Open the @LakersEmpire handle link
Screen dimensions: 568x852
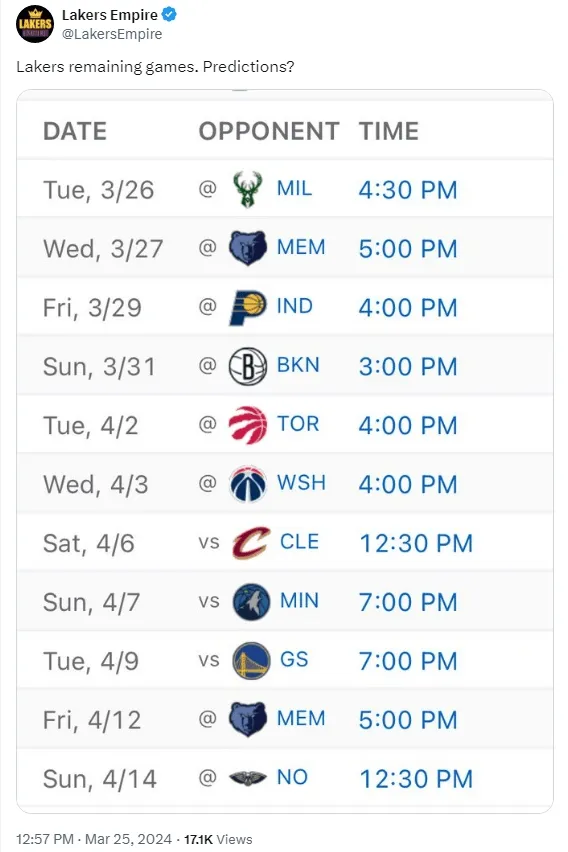112,34
